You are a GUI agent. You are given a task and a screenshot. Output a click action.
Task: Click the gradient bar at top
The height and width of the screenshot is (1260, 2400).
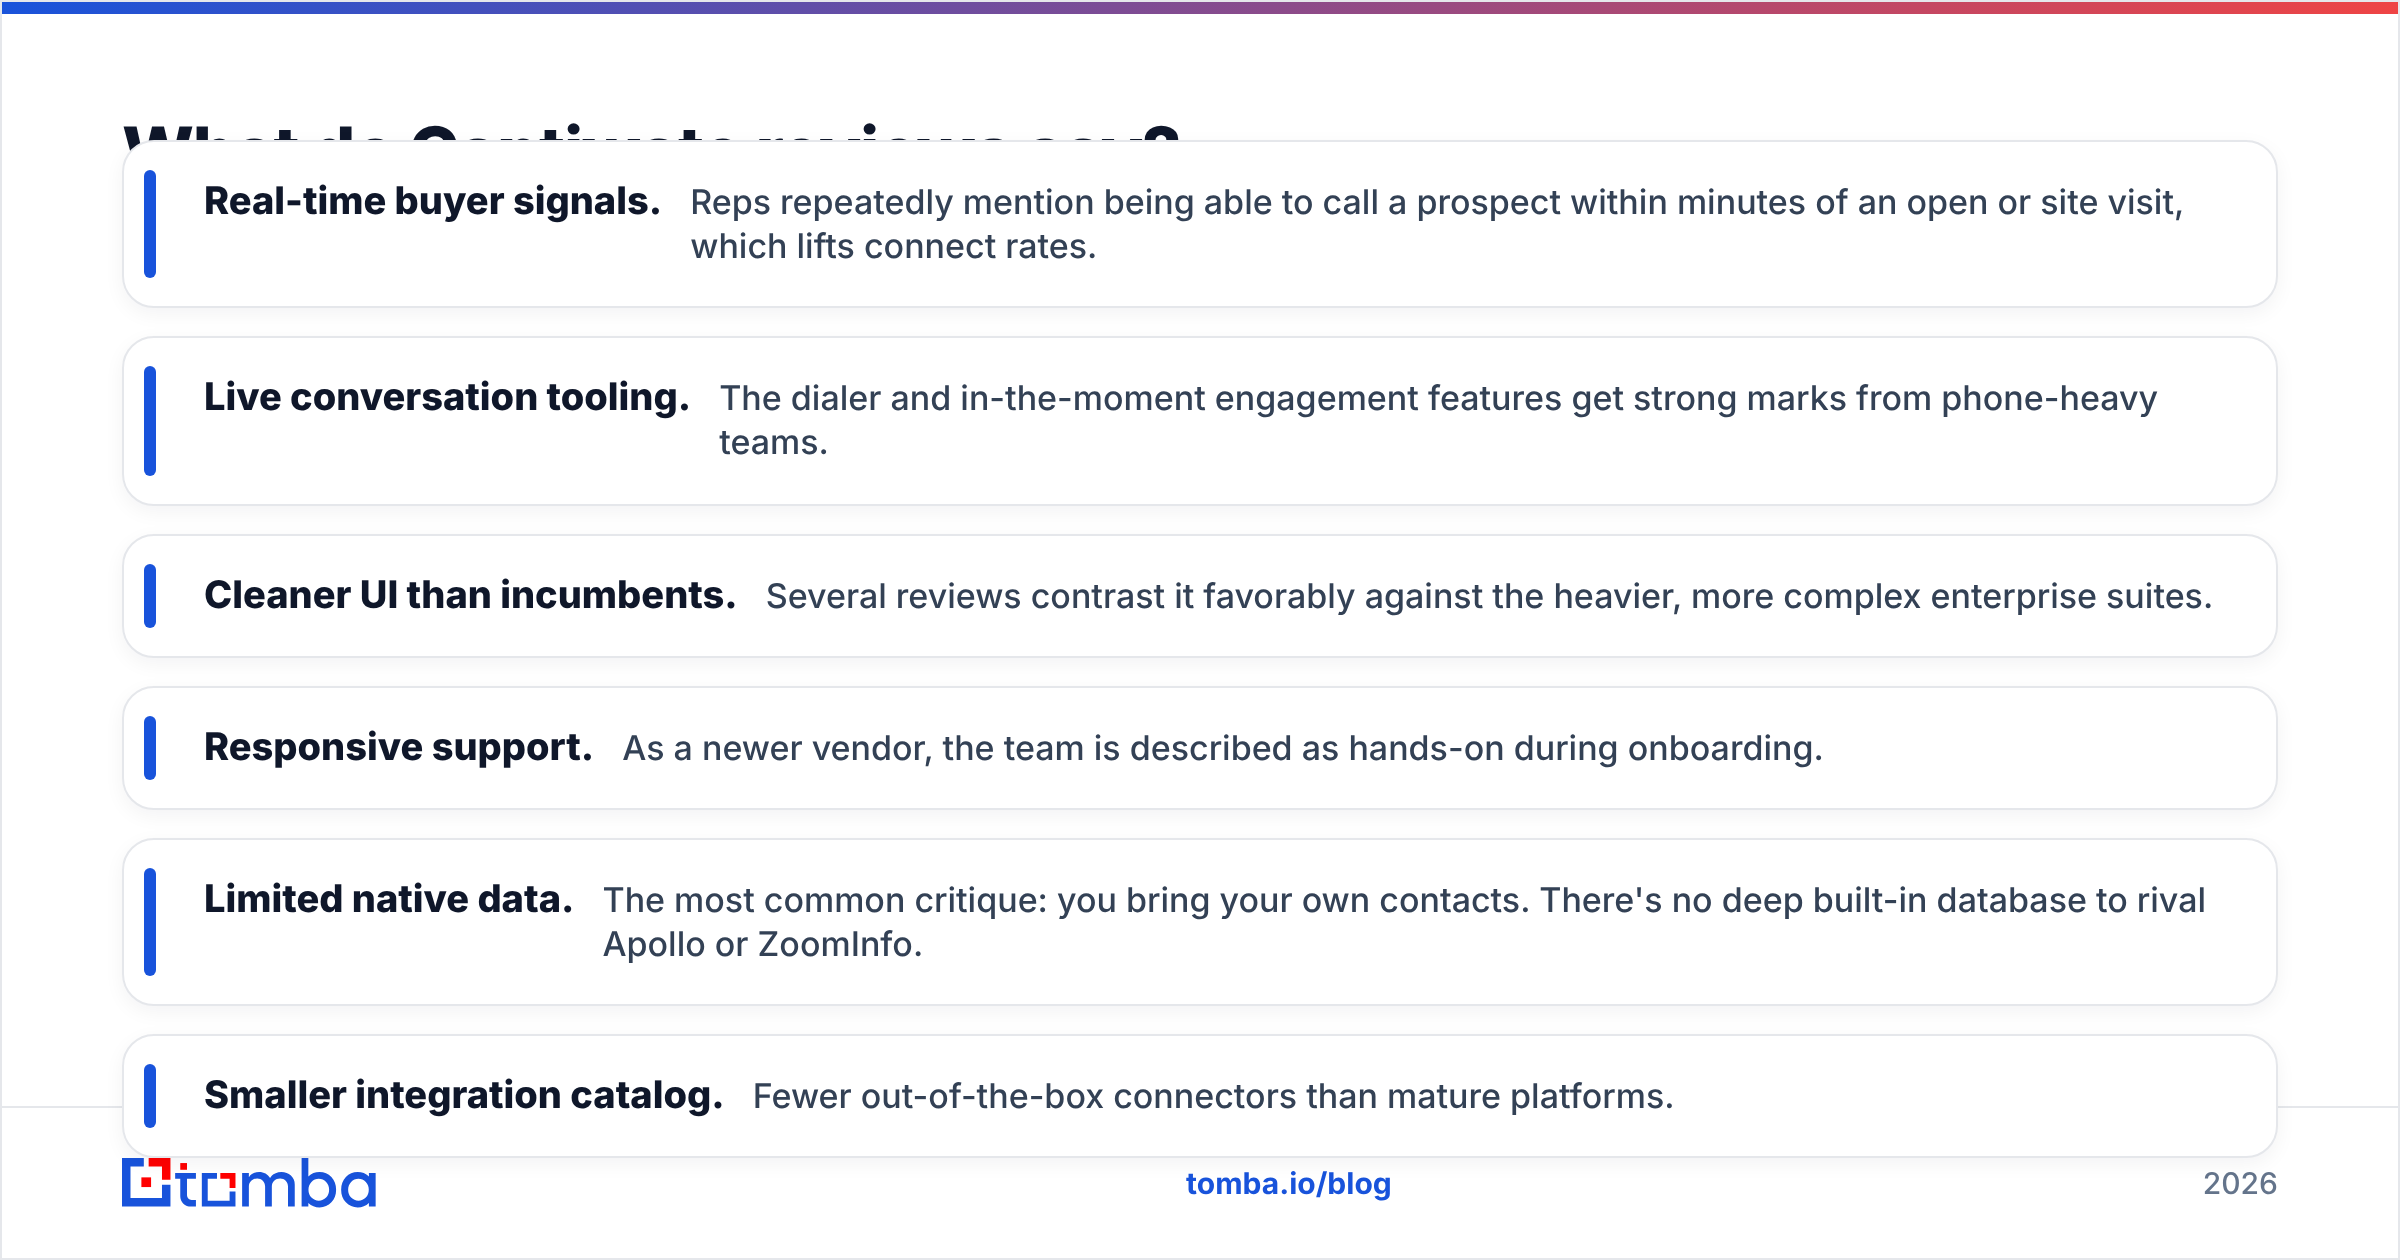click(1200, 7)
